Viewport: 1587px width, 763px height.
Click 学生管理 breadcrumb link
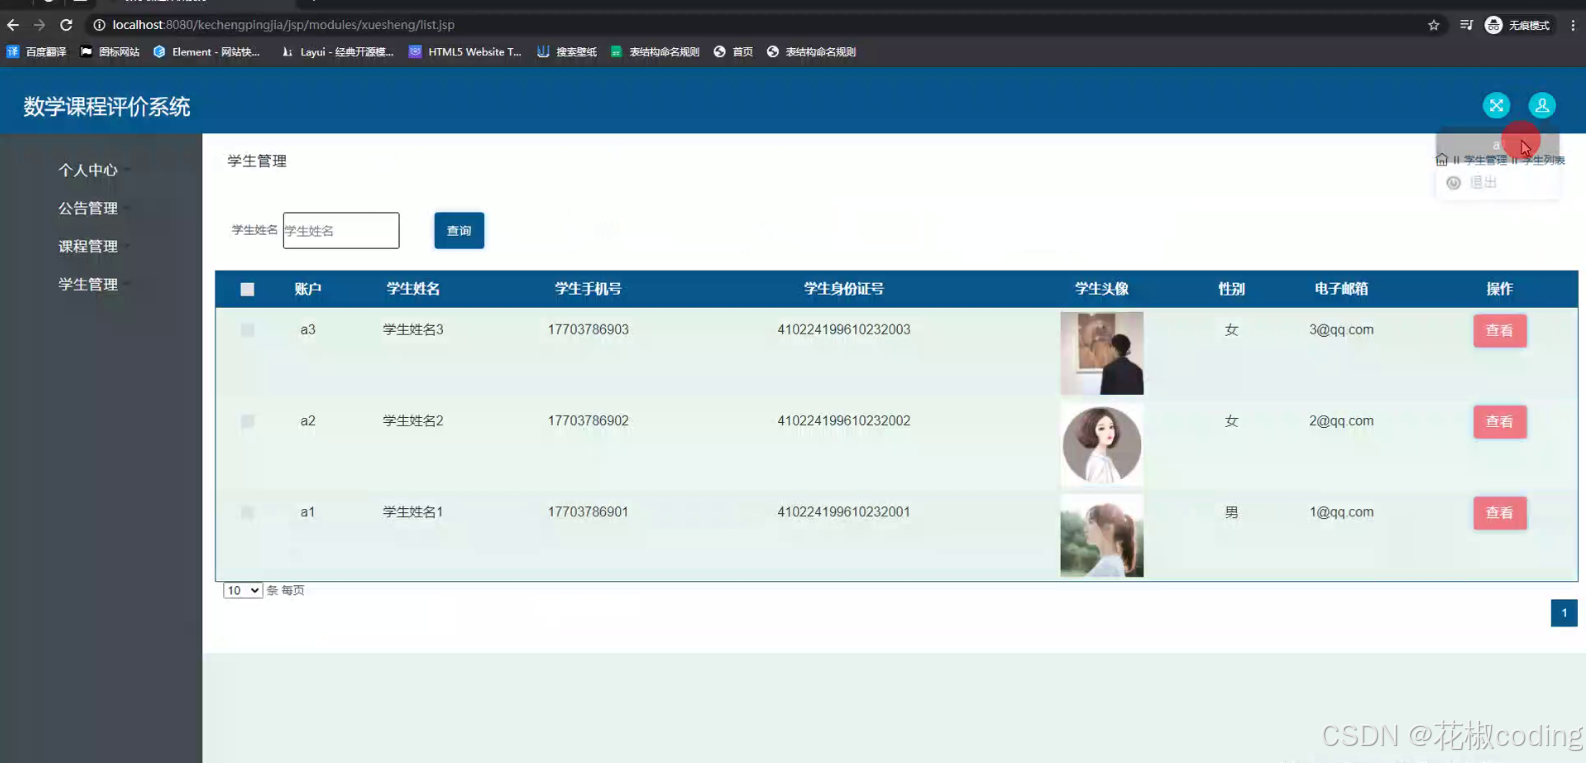pos(1485,160)
